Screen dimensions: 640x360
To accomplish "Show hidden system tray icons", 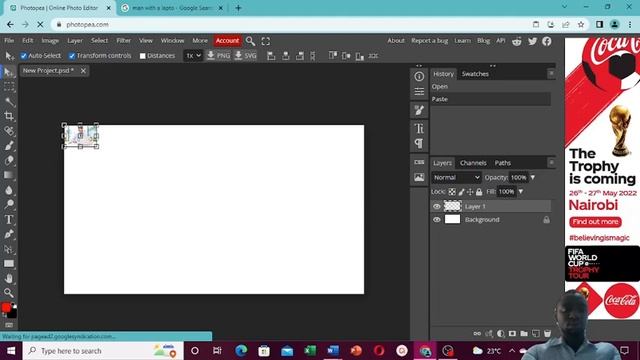I will click(x=512, y=351).
